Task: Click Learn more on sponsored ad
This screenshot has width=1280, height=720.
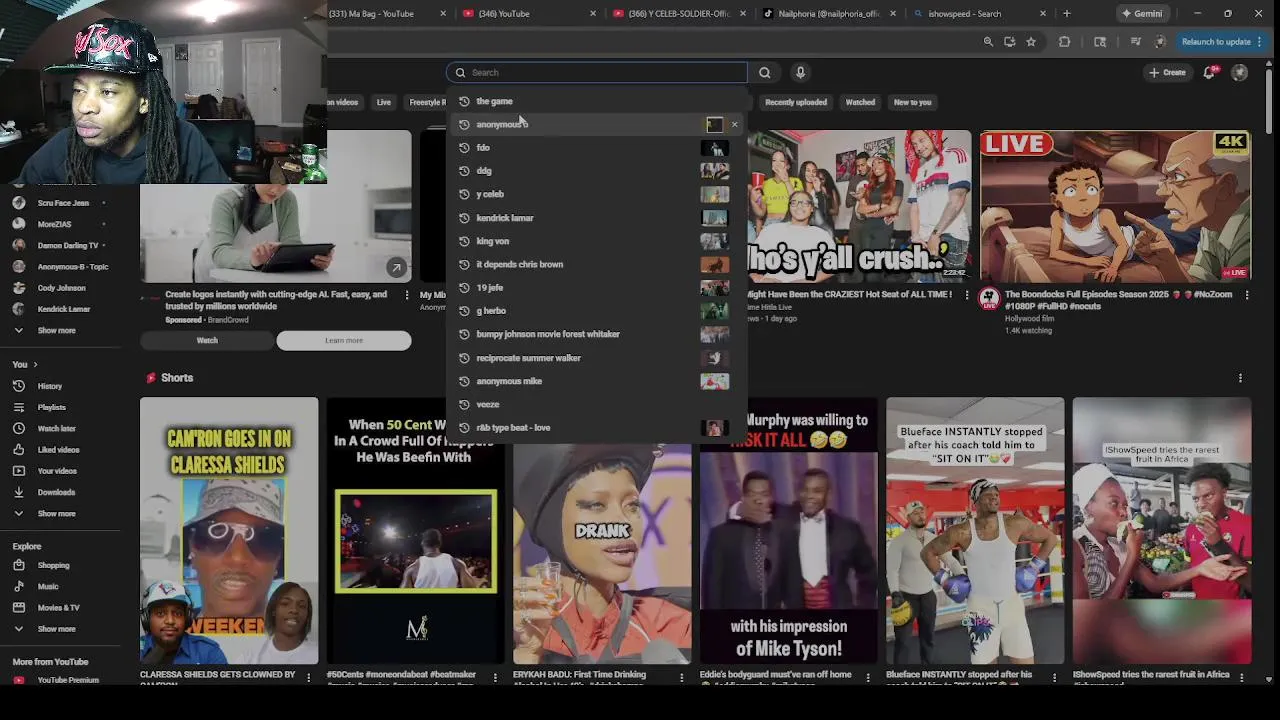Action: [343, 341]
